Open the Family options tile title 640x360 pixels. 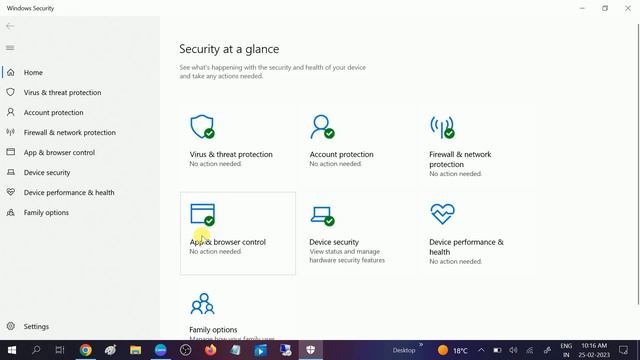[213, 329]
